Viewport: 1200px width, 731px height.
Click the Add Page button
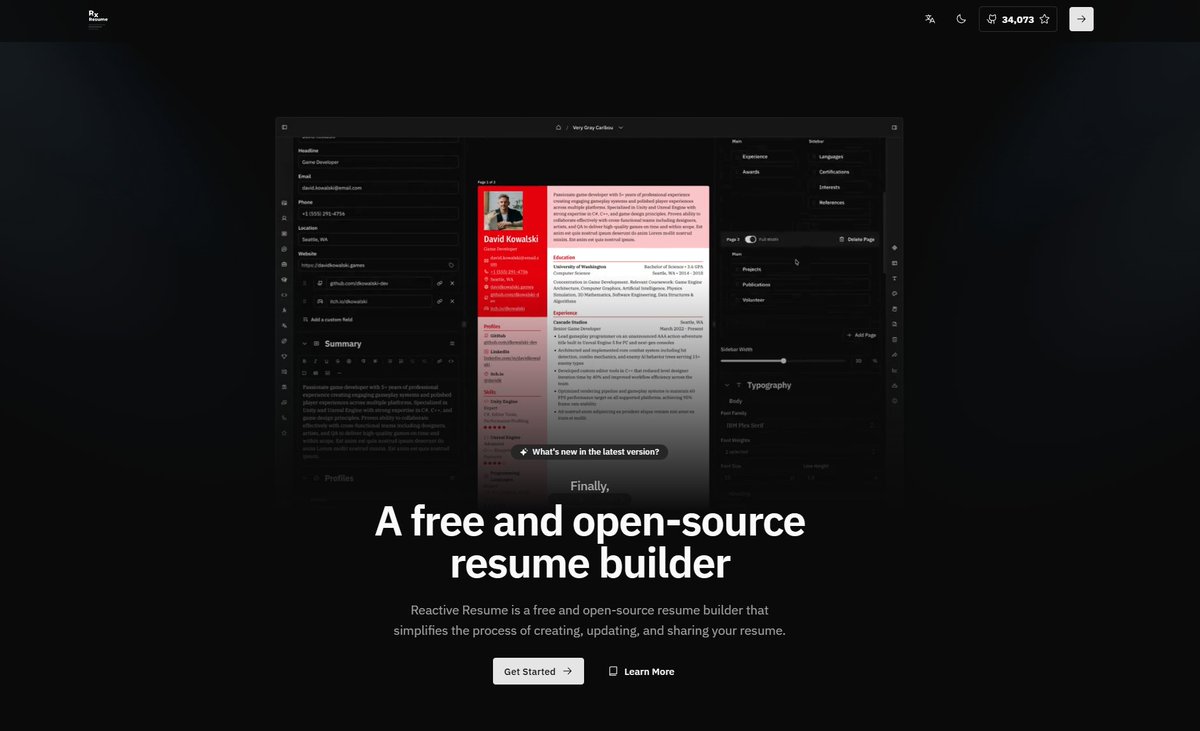coord(861,335)
